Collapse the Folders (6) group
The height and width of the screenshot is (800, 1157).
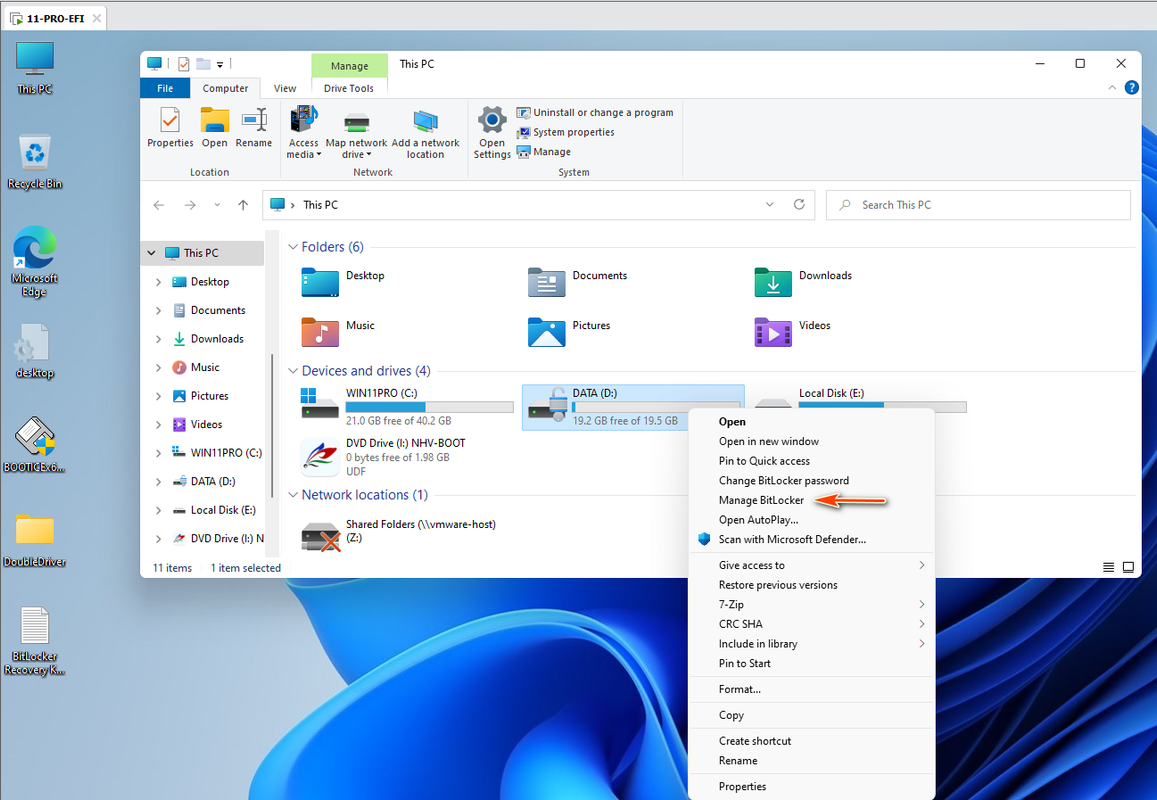pyautogui.click(x=293, y=246)
